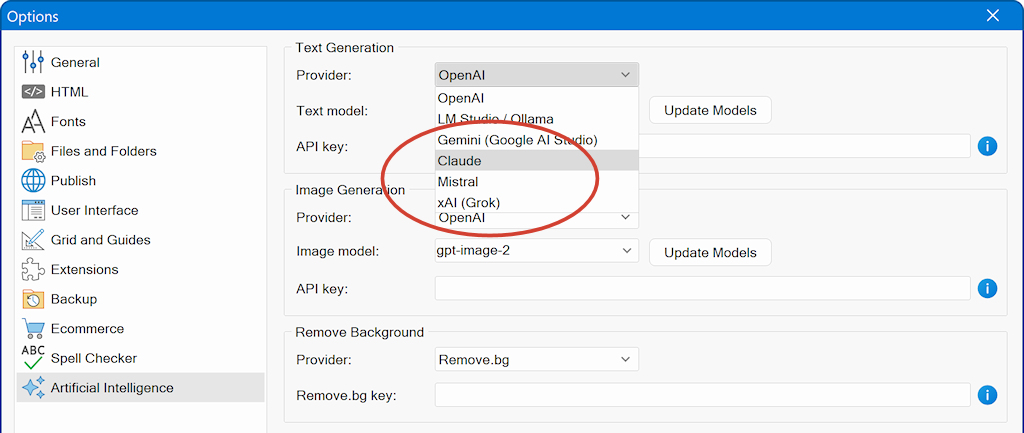
Task: Select the Grid and Guides icon
Action: [33, 240]
